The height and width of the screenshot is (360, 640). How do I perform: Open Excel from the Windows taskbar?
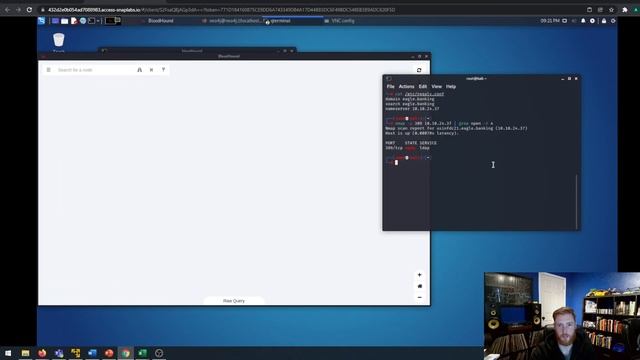click(x=142, y=353)
